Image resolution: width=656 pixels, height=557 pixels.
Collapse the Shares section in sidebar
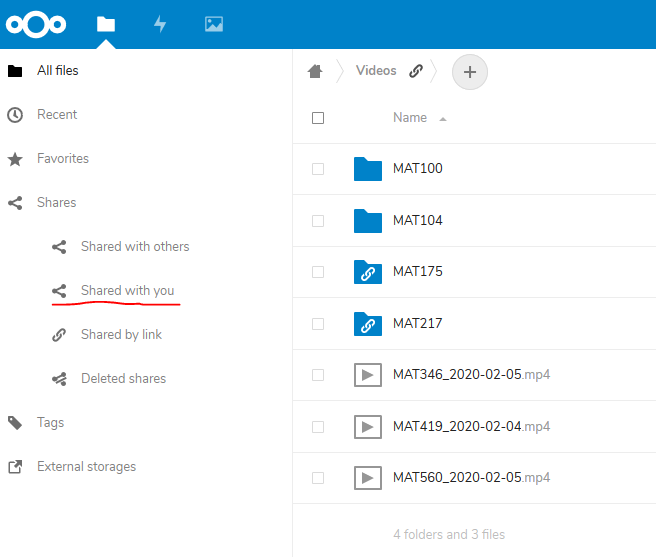click(x=56, y=202)
